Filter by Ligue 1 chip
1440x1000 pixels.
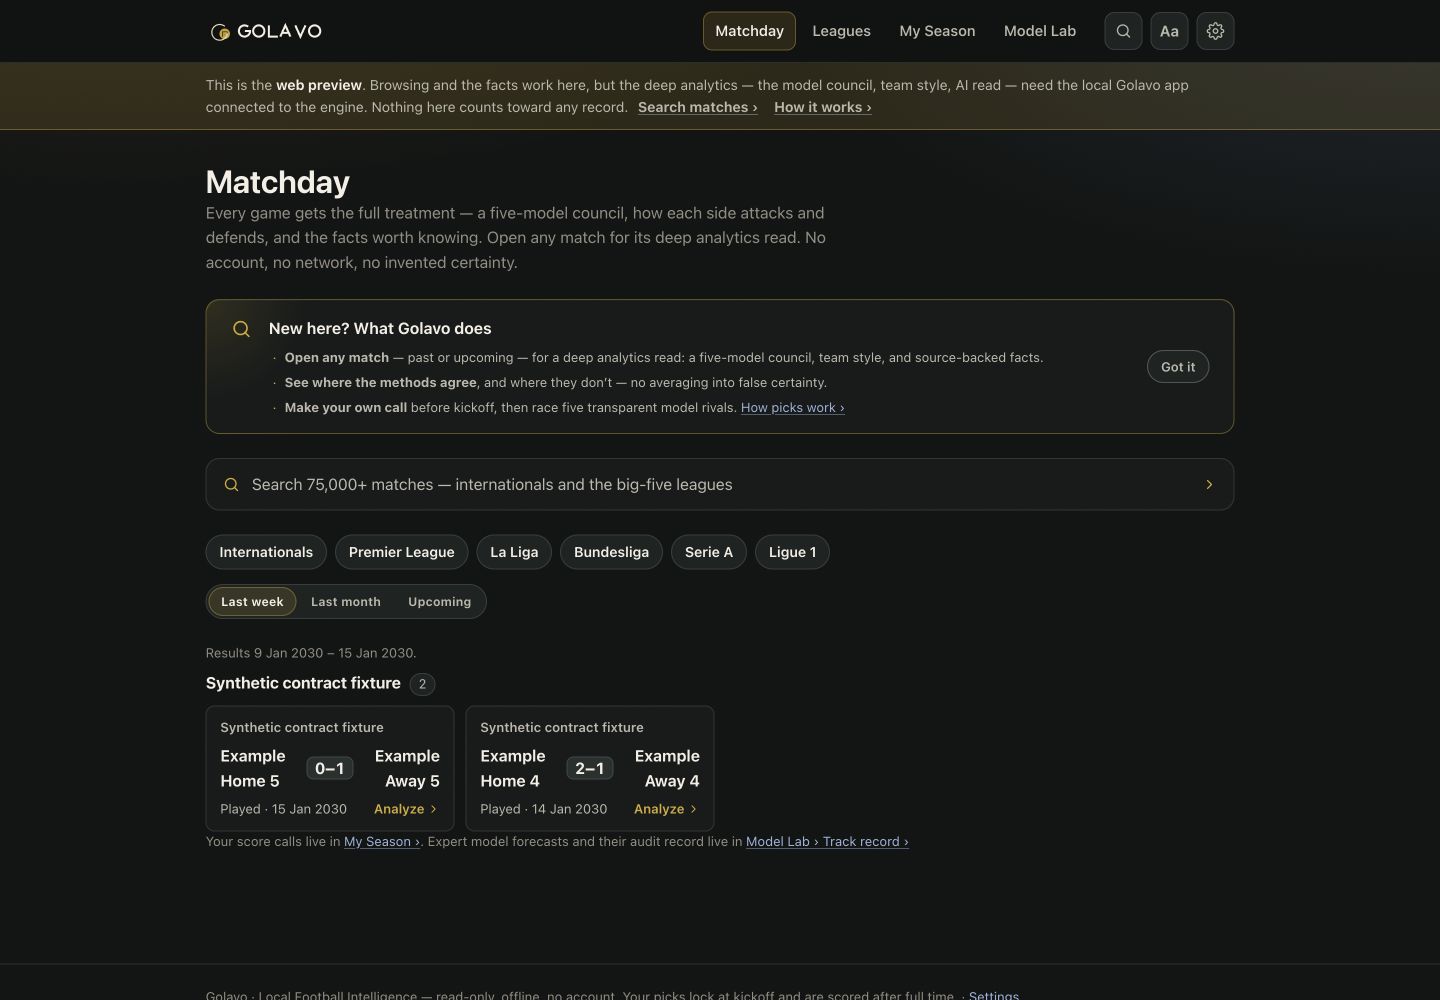792,552
